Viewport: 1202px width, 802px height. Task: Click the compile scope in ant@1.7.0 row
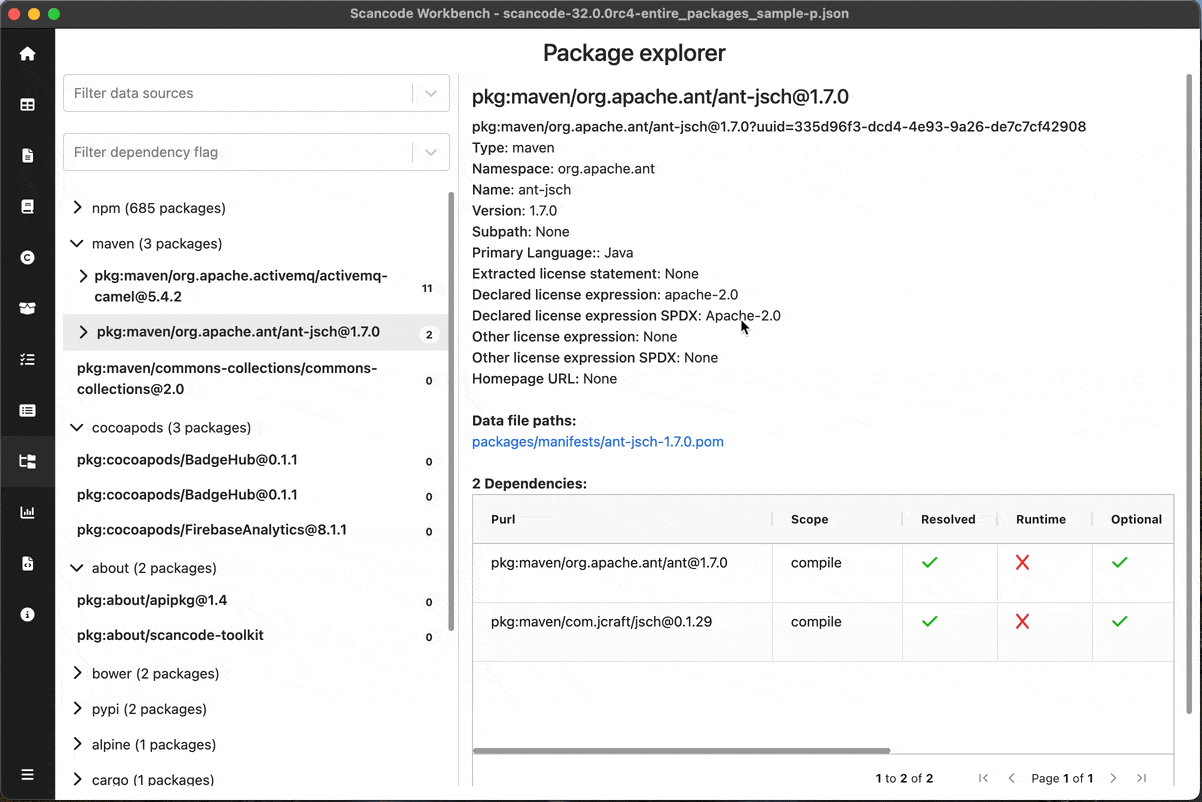[816, 563]
